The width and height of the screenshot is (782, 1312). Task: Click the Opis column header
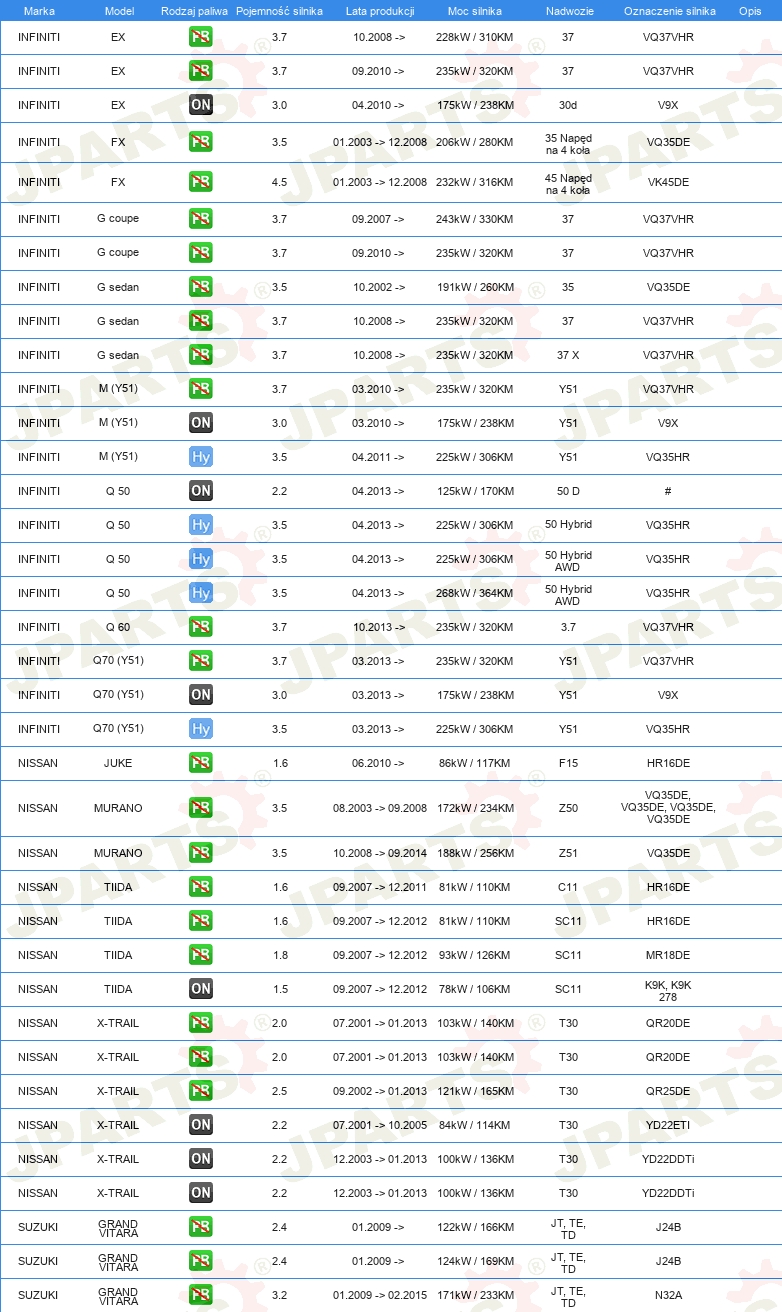[749, 10]
